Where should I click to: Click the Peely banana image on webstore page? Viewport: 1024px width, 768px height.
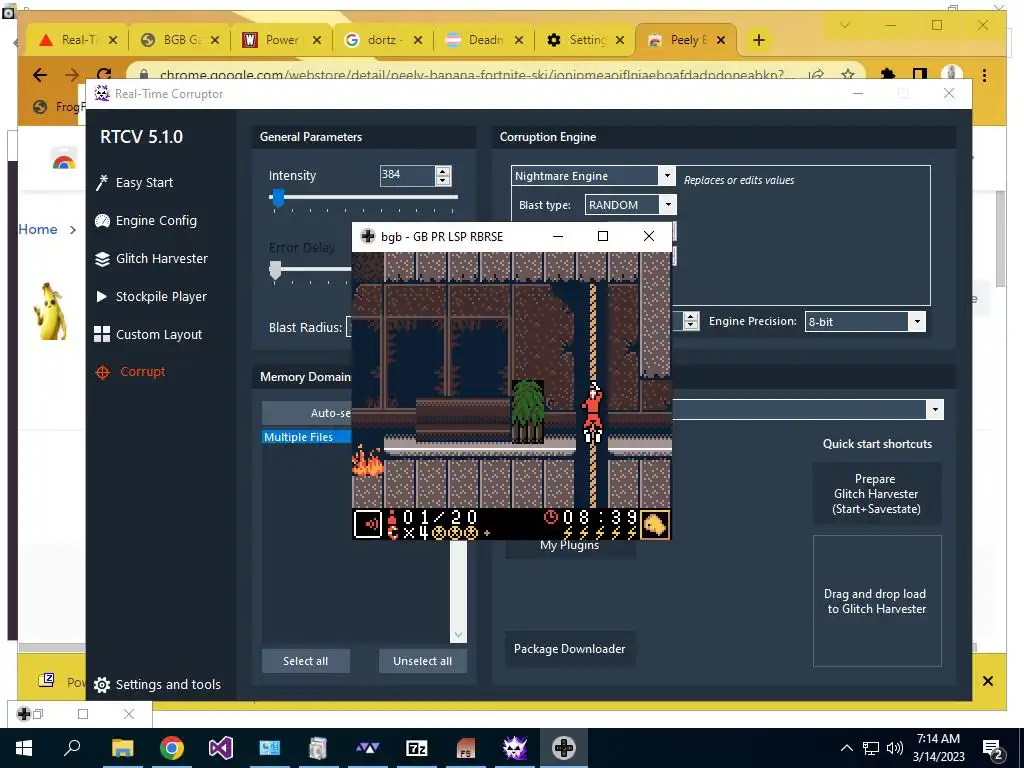pos(50,312)
